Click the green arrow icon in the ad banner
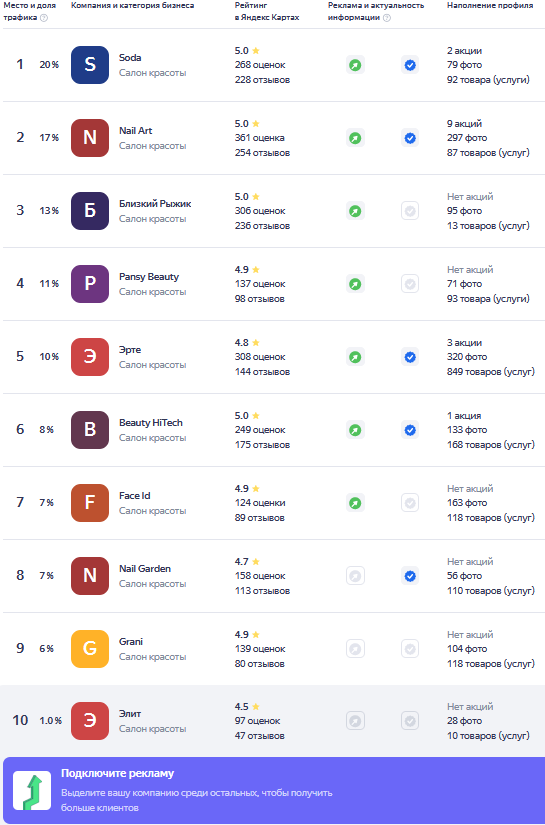The image size is (545, 825). click(x=32, y=790)
